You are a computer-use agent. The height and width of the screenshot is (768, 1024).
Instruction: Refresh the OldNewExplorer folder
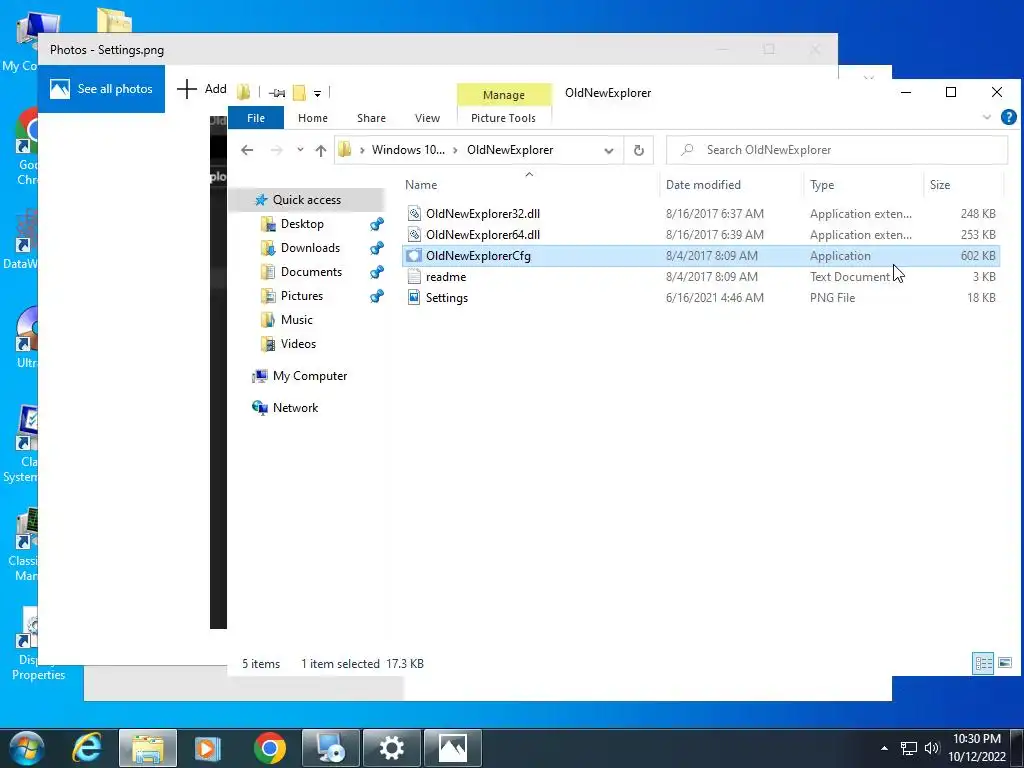point(639,150)
